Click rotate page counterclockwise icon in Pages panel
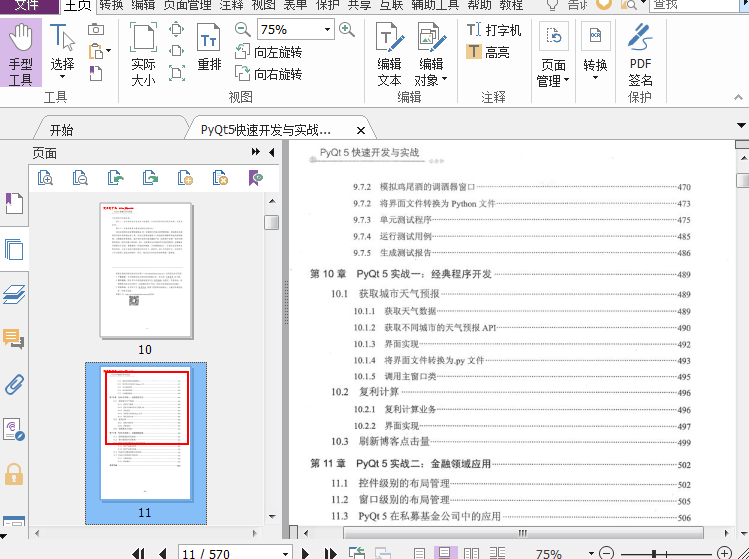The height and width of the screenshot is (559, 749). pos(115,178)
